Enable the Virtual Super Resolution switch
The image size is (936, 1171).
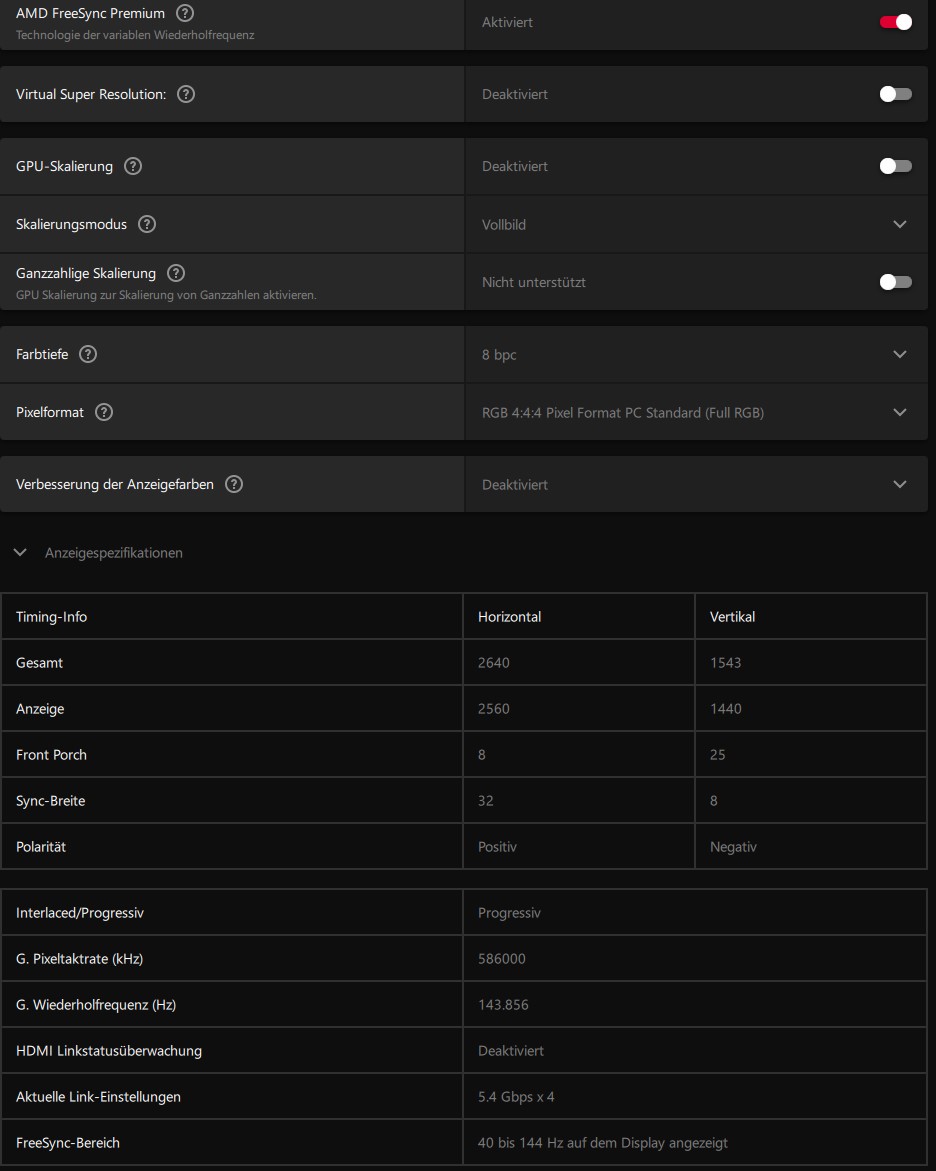click(895, 94)
